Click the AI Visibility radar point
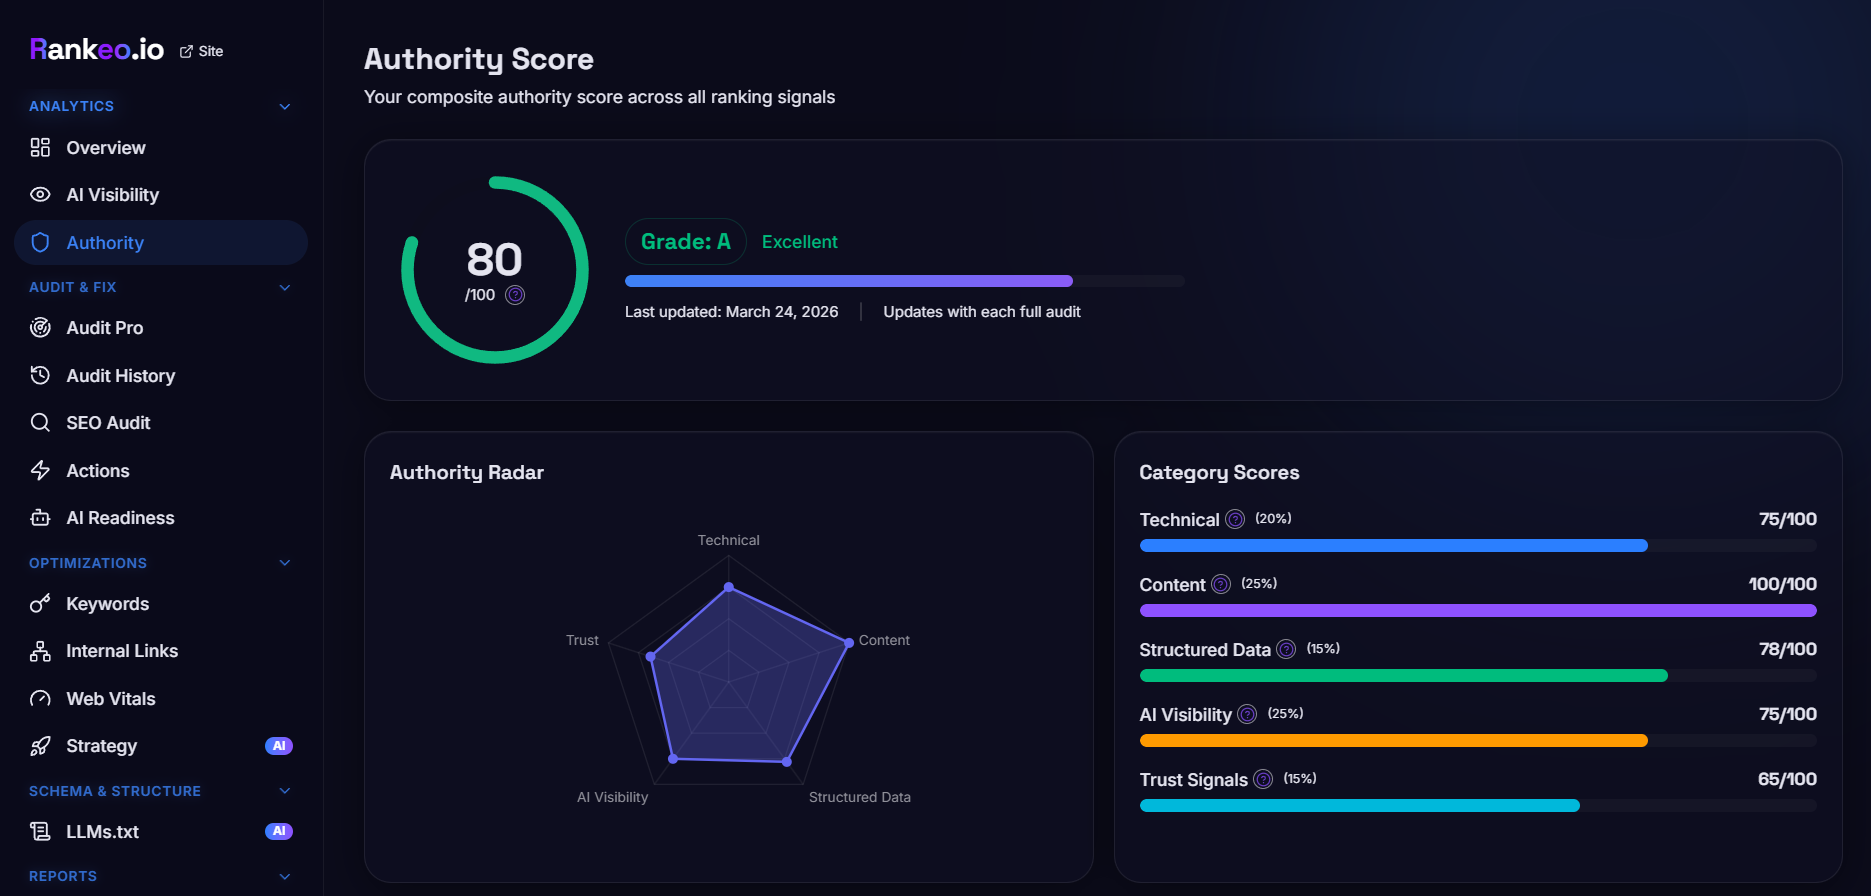 (x=673, y=759)
